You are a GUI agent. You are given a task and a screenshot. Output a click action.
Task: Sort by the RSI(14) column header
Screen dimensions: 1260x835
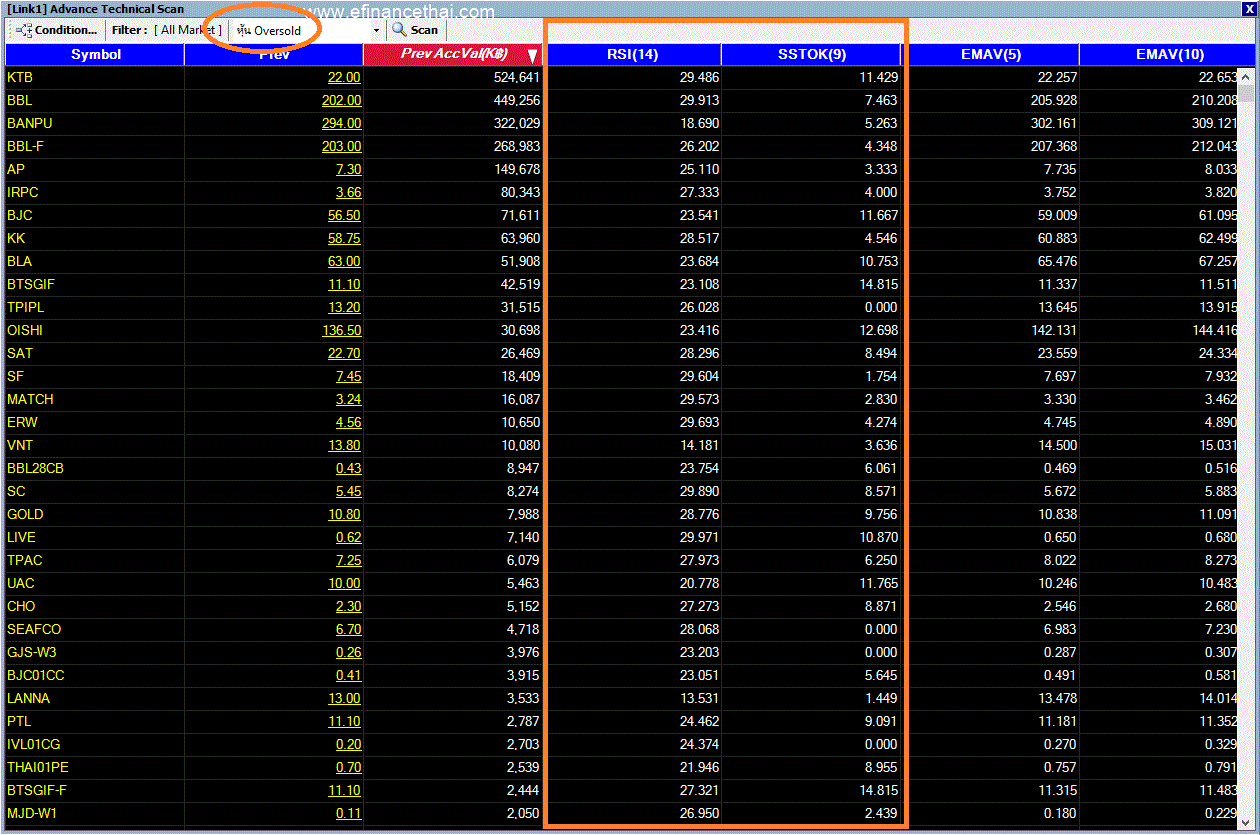click(632, 54)
